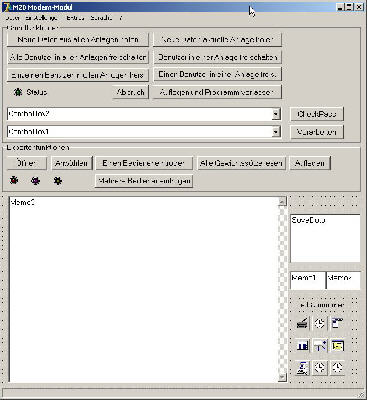Viewport: 367px width, 400px height.
Task: Open the Extras menu
Action: 75,18
